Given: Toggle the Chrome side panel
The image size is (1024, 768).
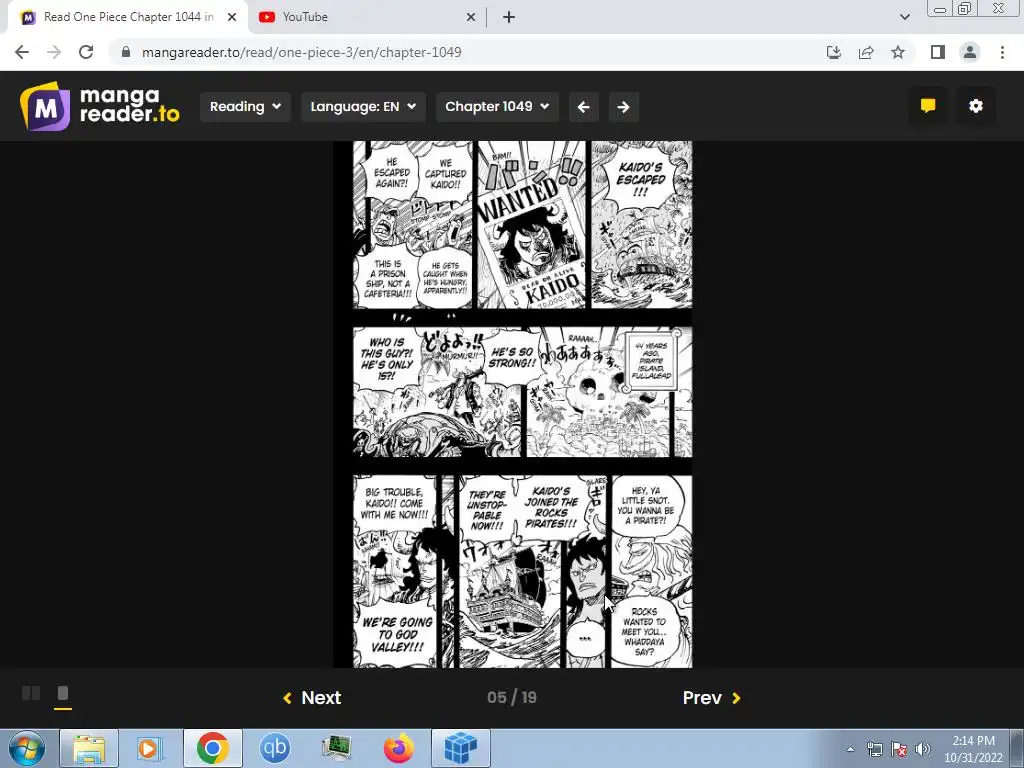Looking at the screenshot, I should [938, 52].
